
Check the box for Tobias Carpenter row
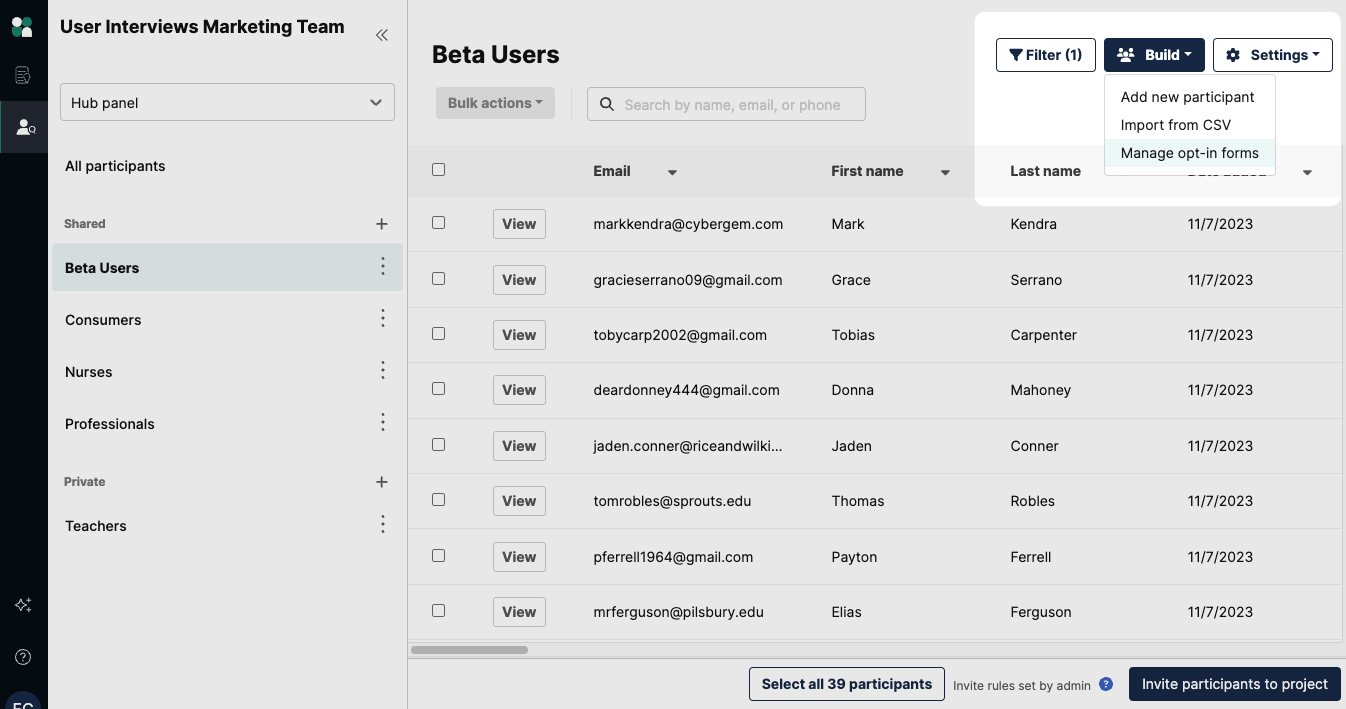coord(438,334)
